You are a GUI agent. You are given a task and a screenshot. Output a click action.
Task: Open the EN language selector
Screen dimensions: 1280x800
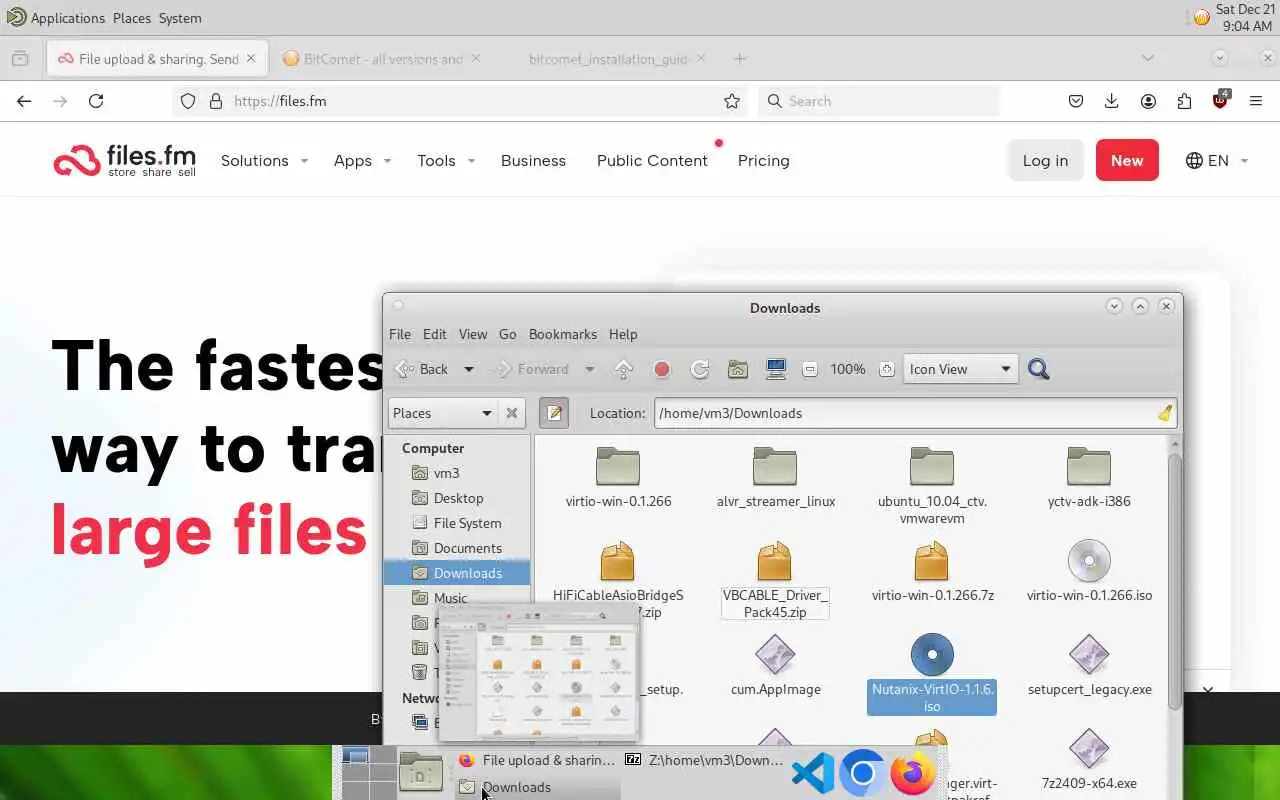[x=1217, y=160]
